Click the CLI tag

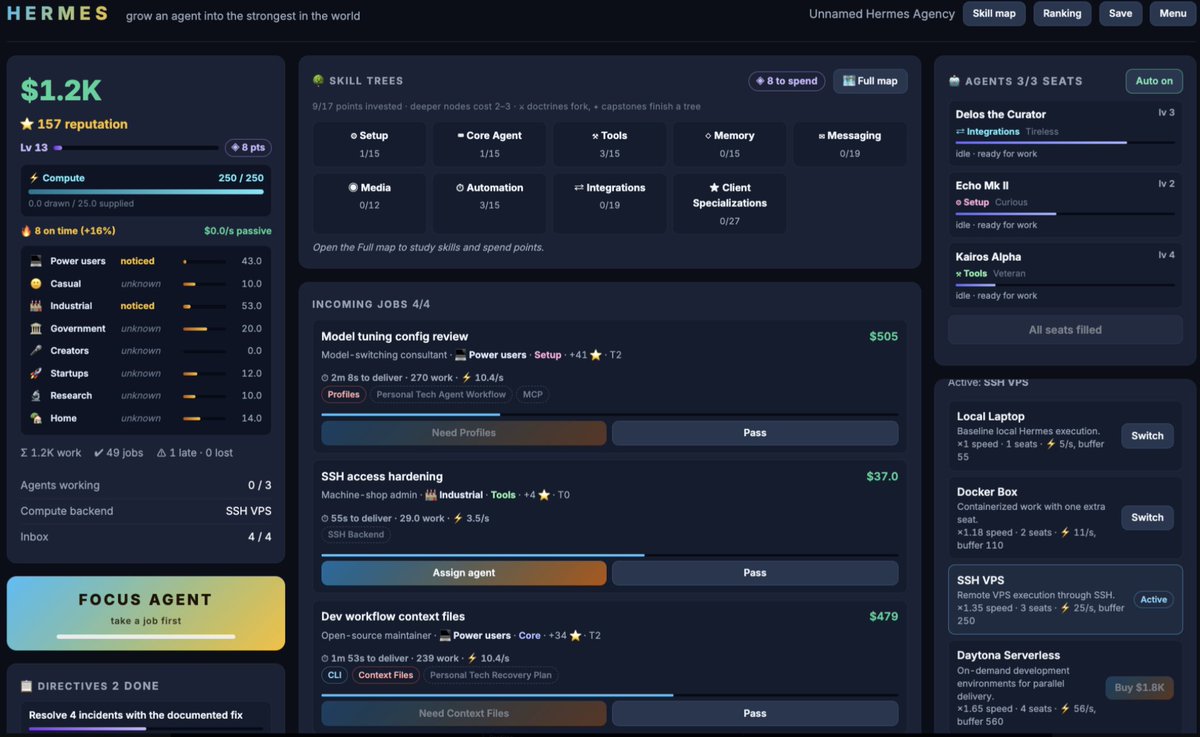tap(334, 675)
